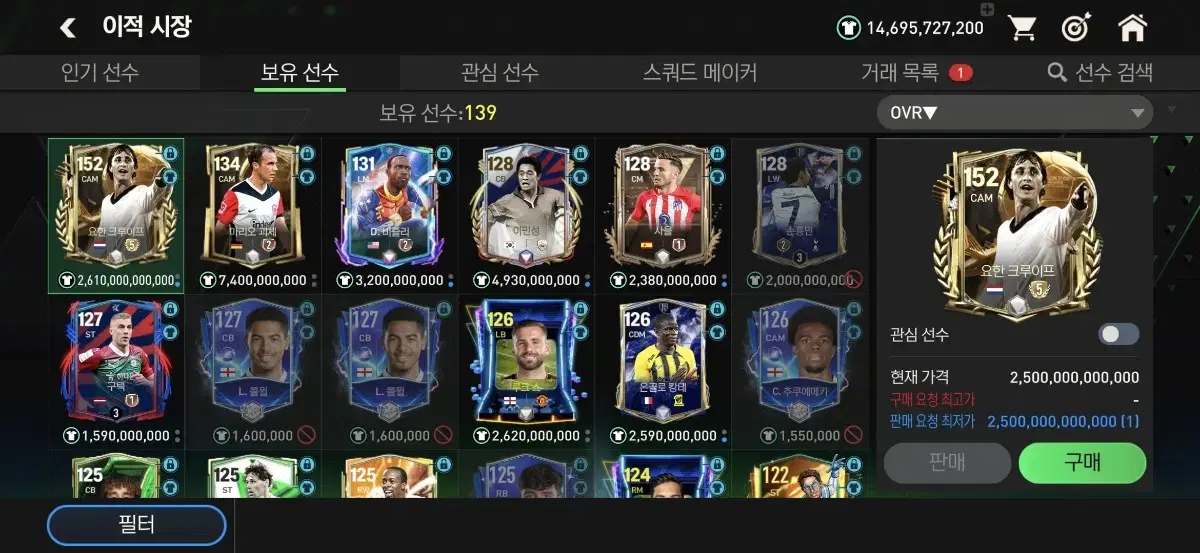The image size is (1200, 553).
Task: Tap the 필터 button
Action: point(137,525)
